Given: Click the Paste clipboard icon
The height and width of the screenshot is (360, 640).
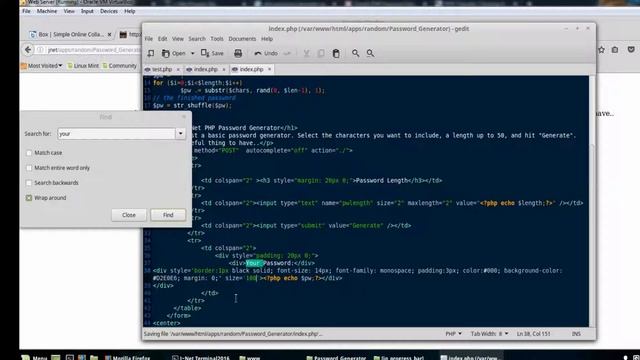Looking at the screenshot, I should tap(336, 53).
